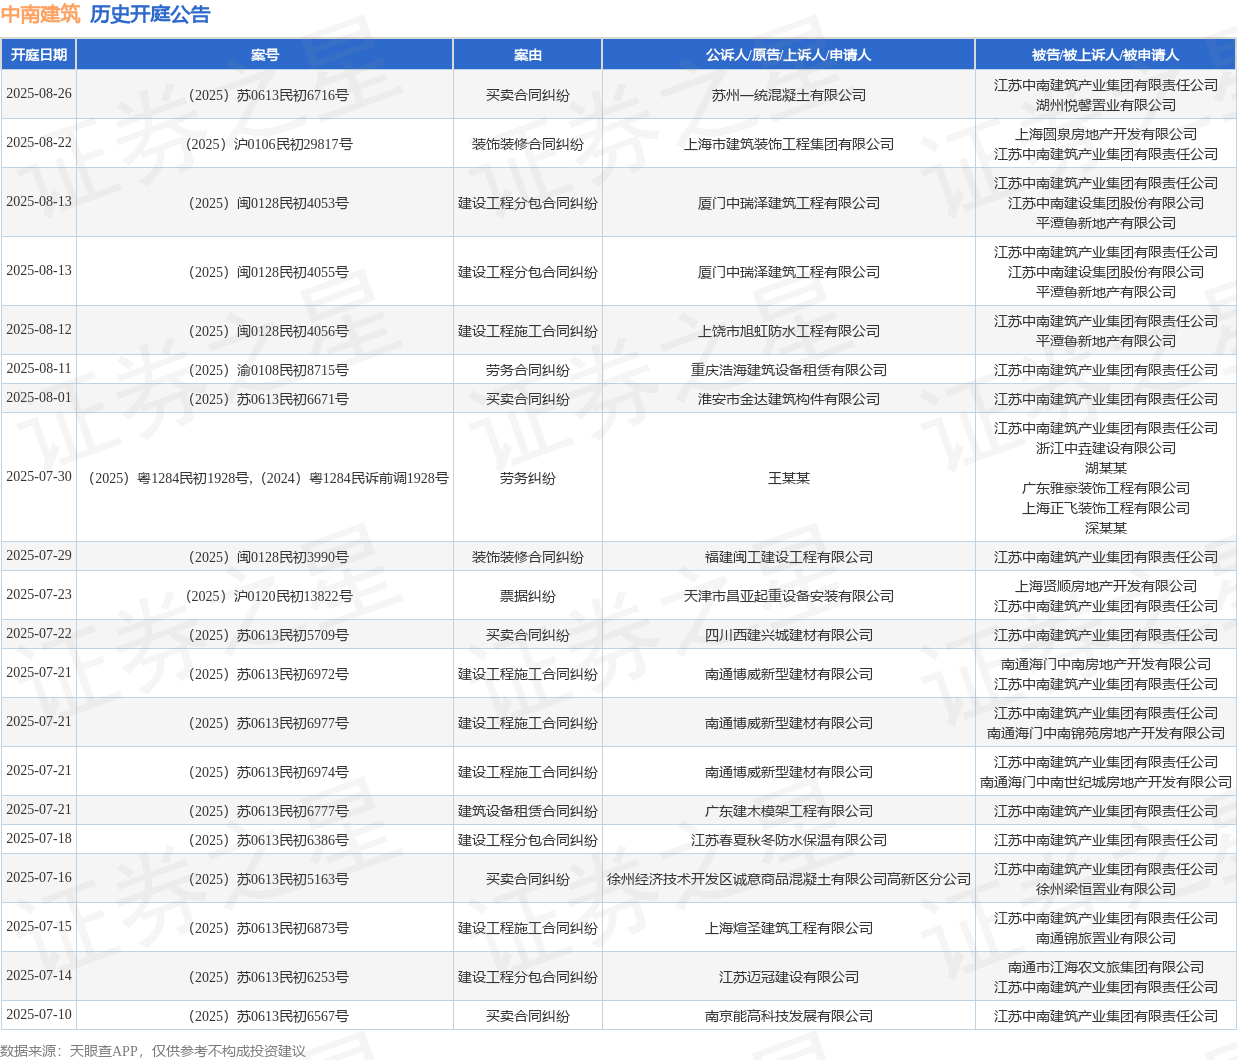Screen dimensions: 1237x1060
Task: Select case number 苏0613民初6972号
Action: tap(265, 674)
